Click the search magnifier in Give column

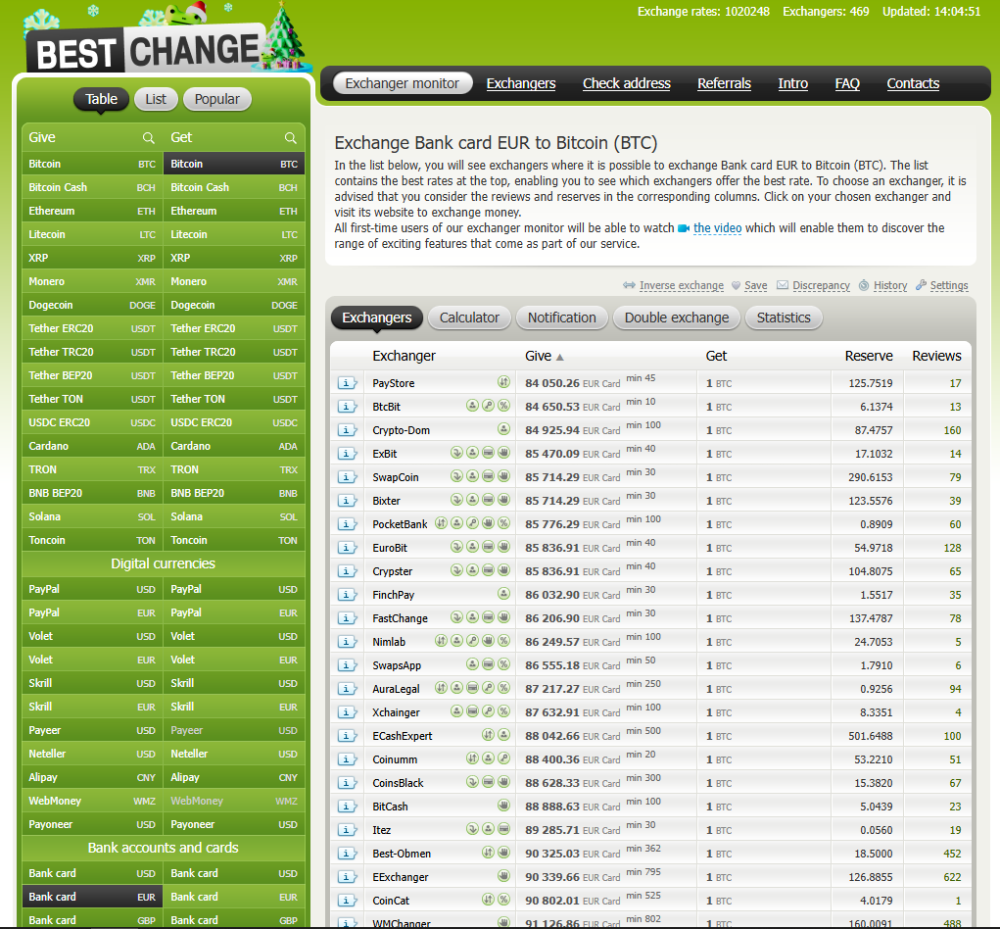pos(148,138)
